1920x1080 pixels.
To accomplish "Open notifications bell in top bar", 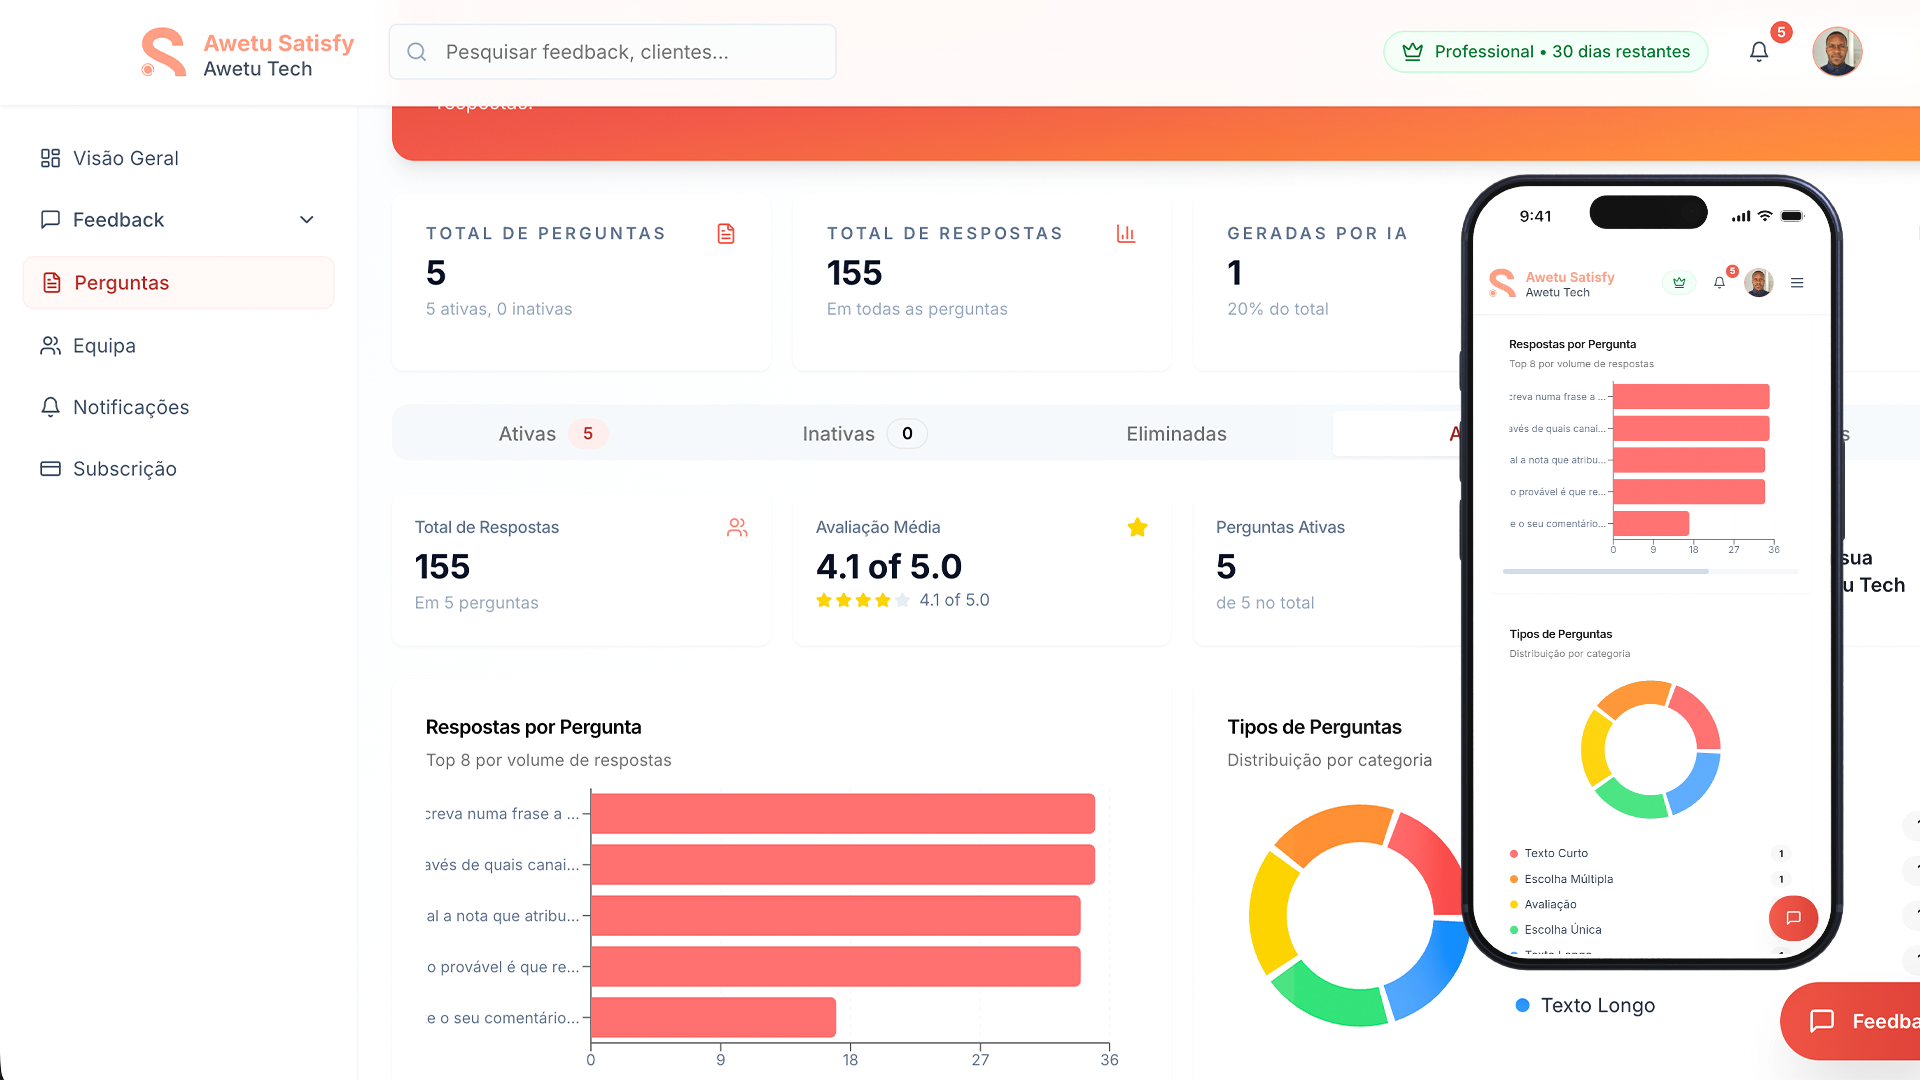I will (x=1759, y=52).
